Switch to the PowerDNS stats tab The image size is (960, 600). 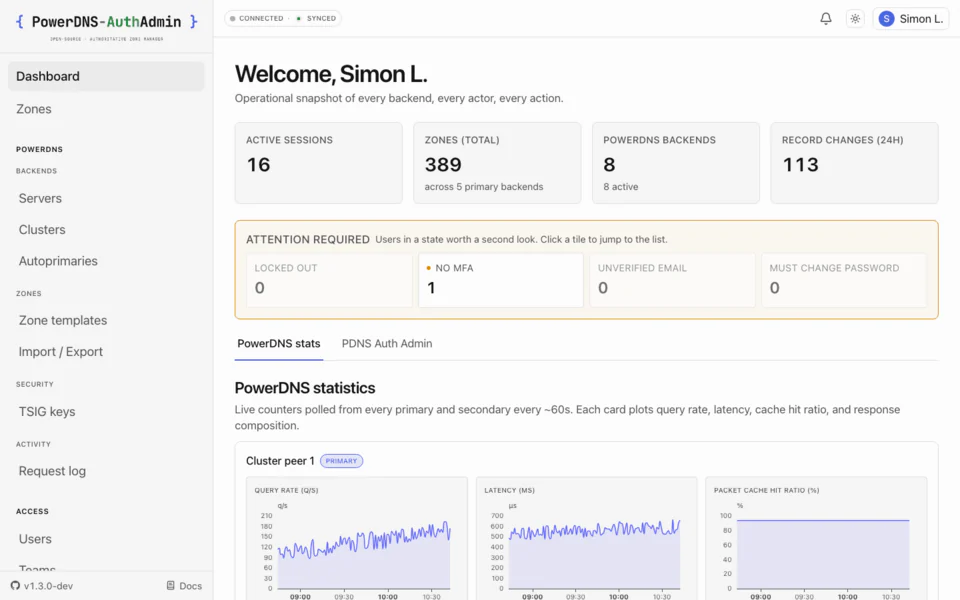coord(279,343)
